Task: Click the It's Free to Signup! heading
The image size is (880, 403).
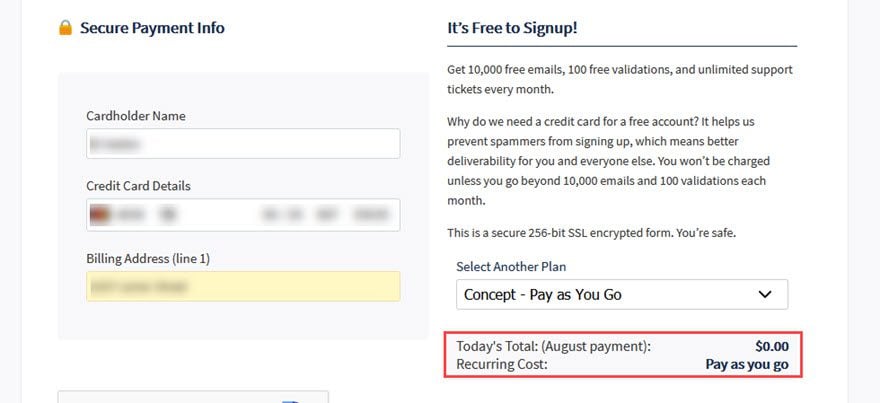Action: [x=512, y=28]
